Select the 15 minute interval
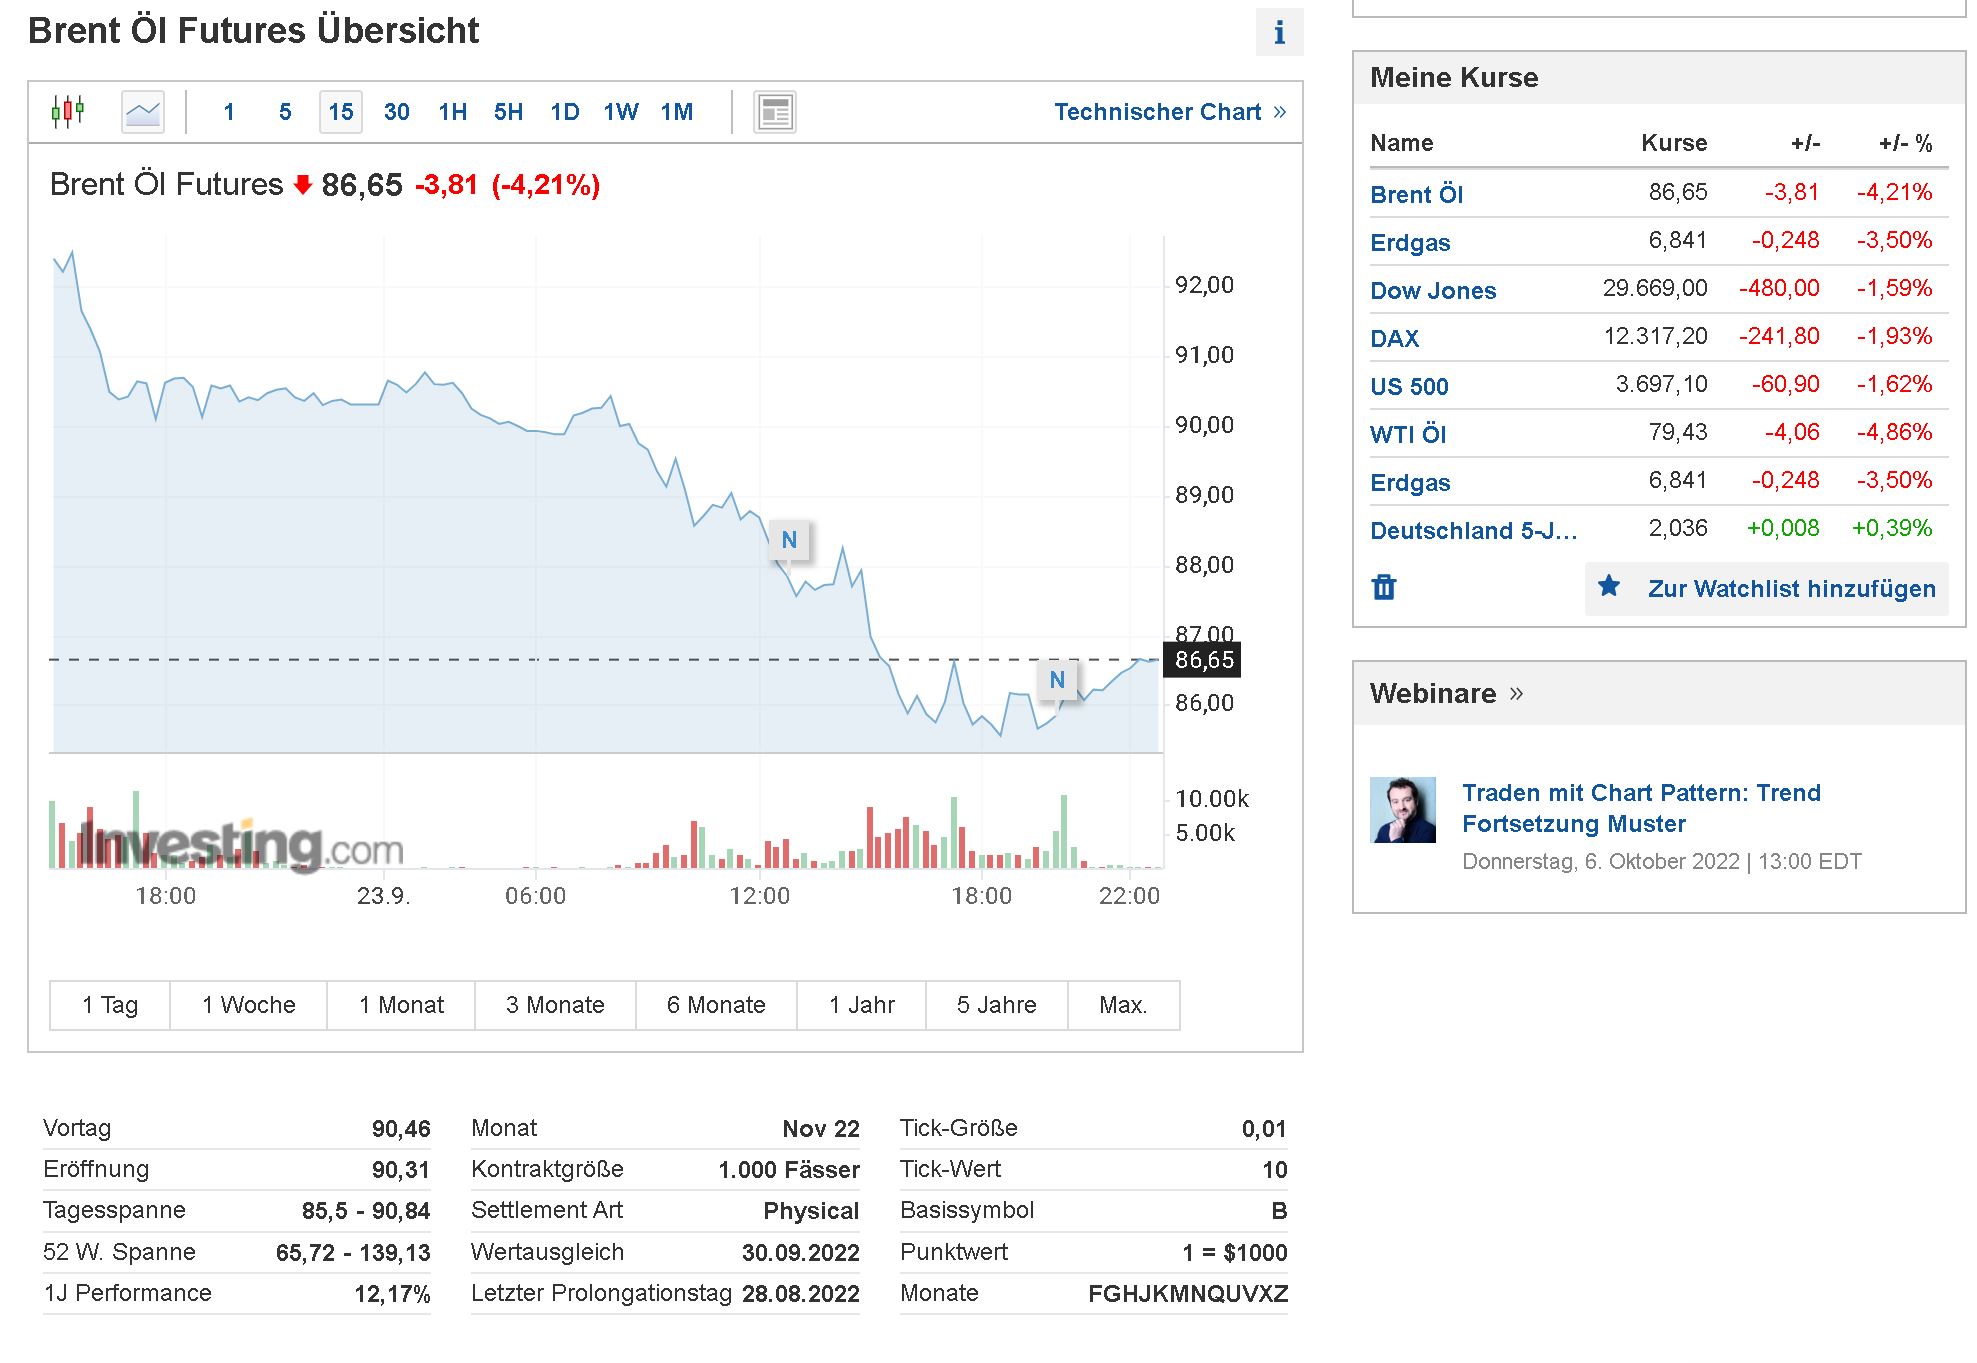This screenshot has width=1977, height=1363. click(341, 112)
